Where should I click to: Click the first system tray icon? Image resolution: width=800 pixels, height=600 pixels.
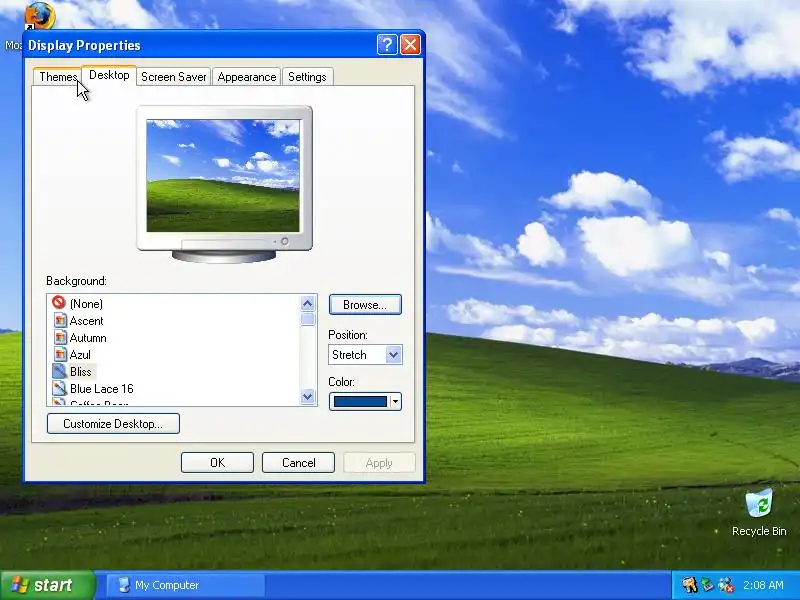[x=689, y=585]
